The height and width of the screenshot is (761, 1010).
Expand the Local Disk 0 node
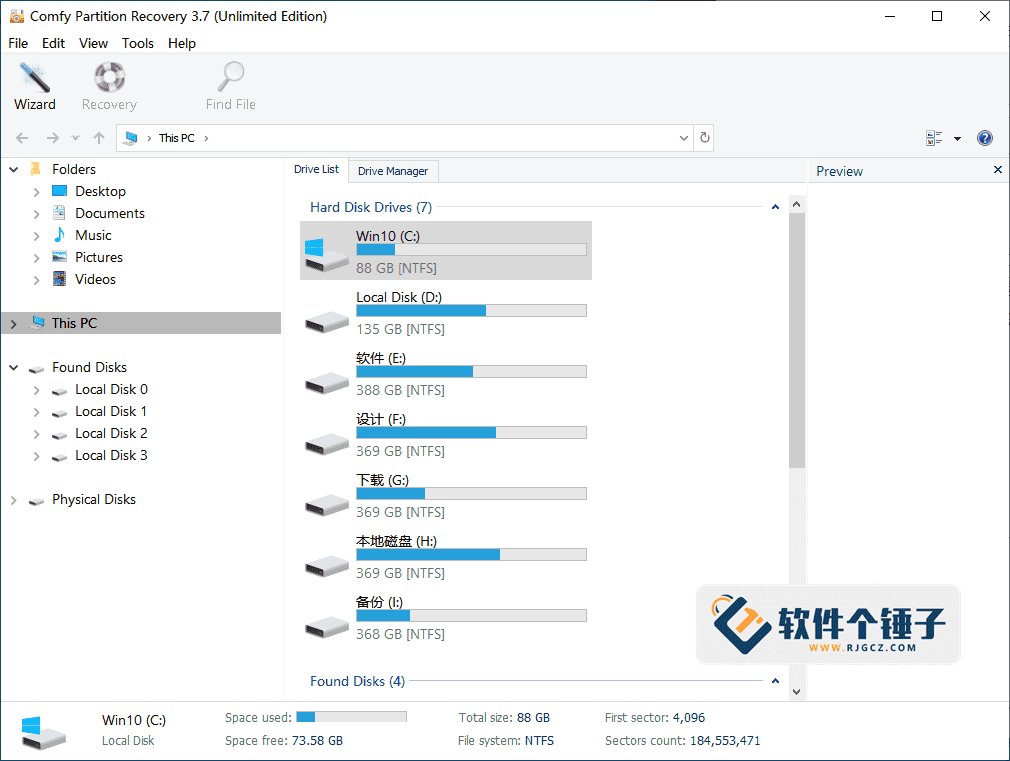point(36,389)
